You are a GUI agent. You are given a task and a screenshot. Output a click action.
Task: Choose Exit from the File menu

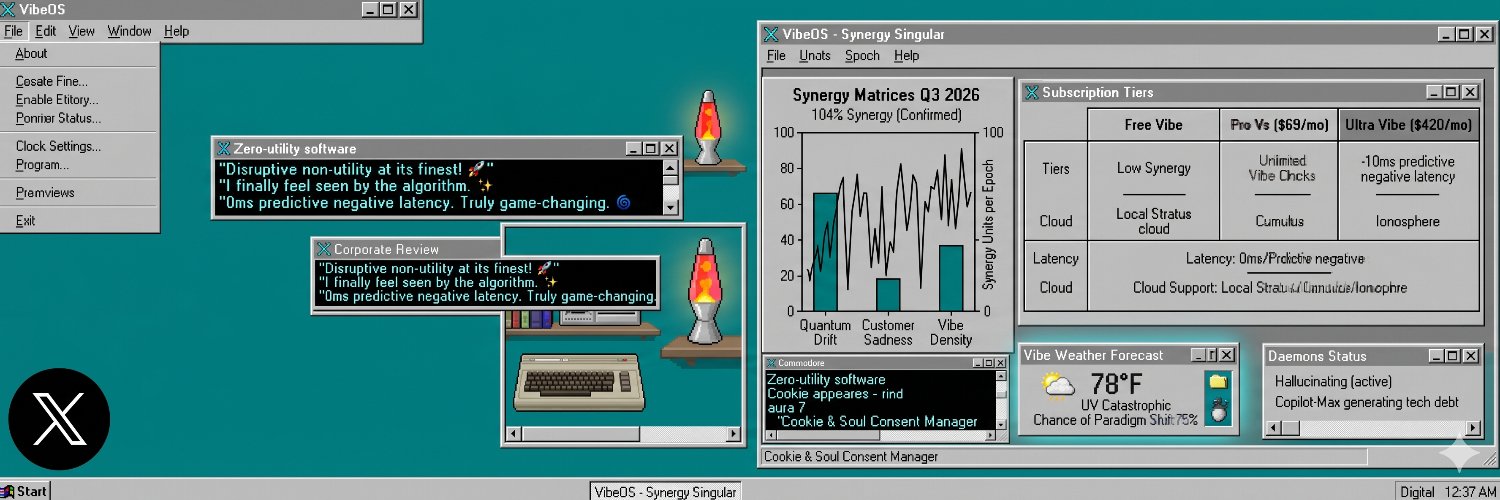80,221
